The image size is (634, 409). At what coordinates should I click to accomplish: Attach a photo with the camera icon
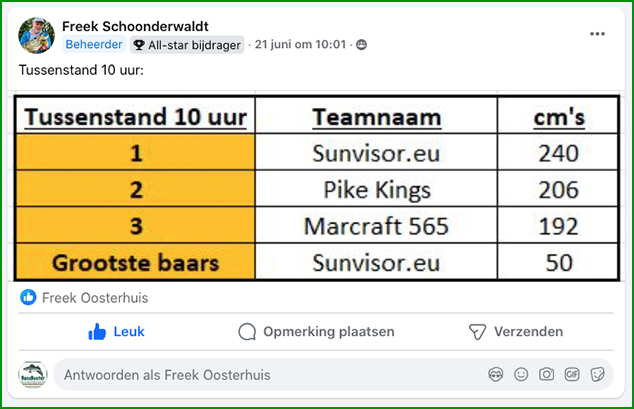(x=546, y=374)
